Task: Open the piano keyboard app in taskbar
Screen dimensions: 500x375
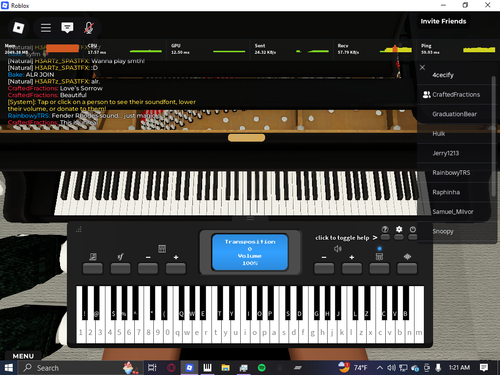Action: pyautogui.click(x=207, y=368)
